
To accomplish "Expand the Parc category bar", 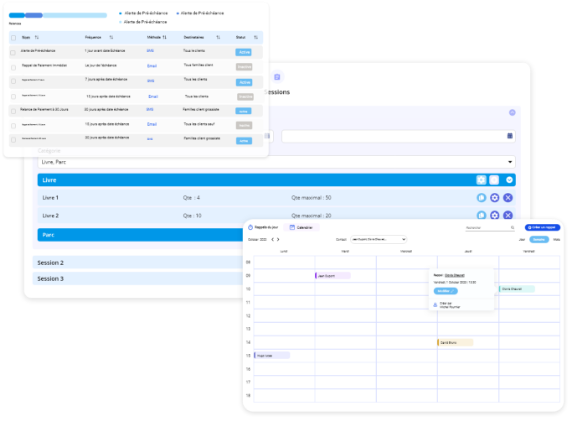I will [x=140, y=235].
